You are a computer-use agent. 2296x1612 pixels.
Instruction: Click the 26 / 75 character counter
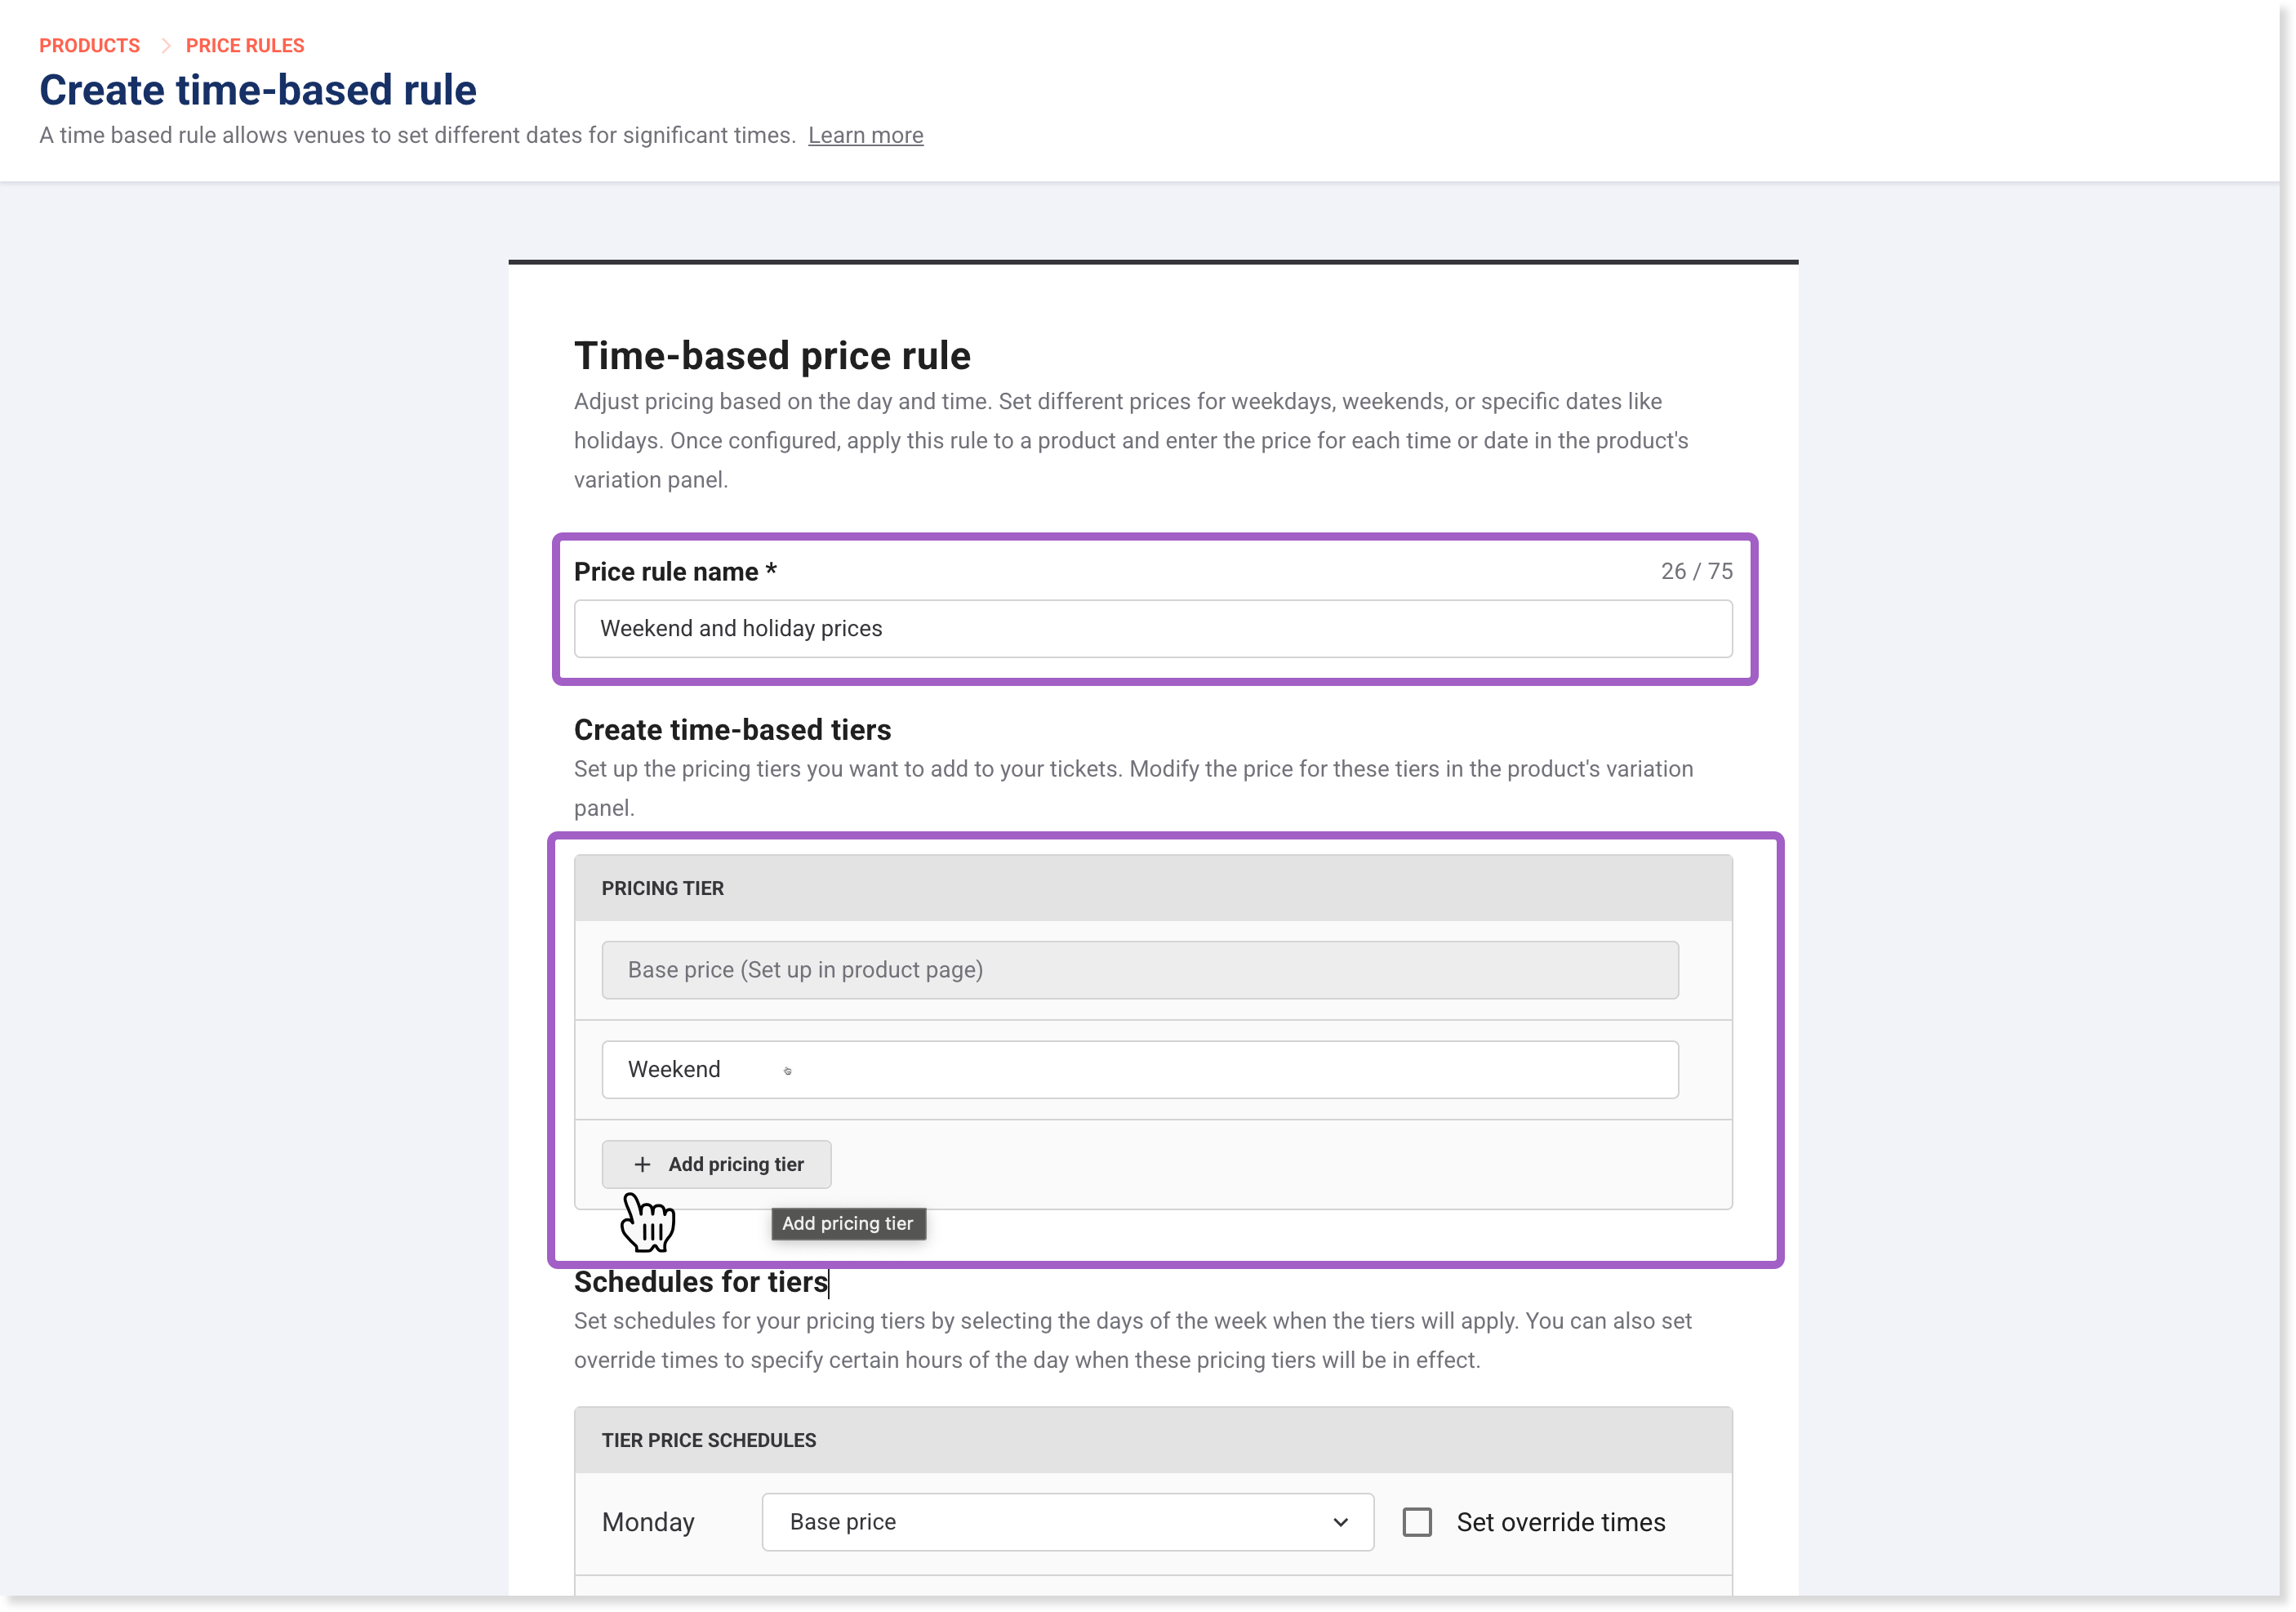tap(1696, 571)
